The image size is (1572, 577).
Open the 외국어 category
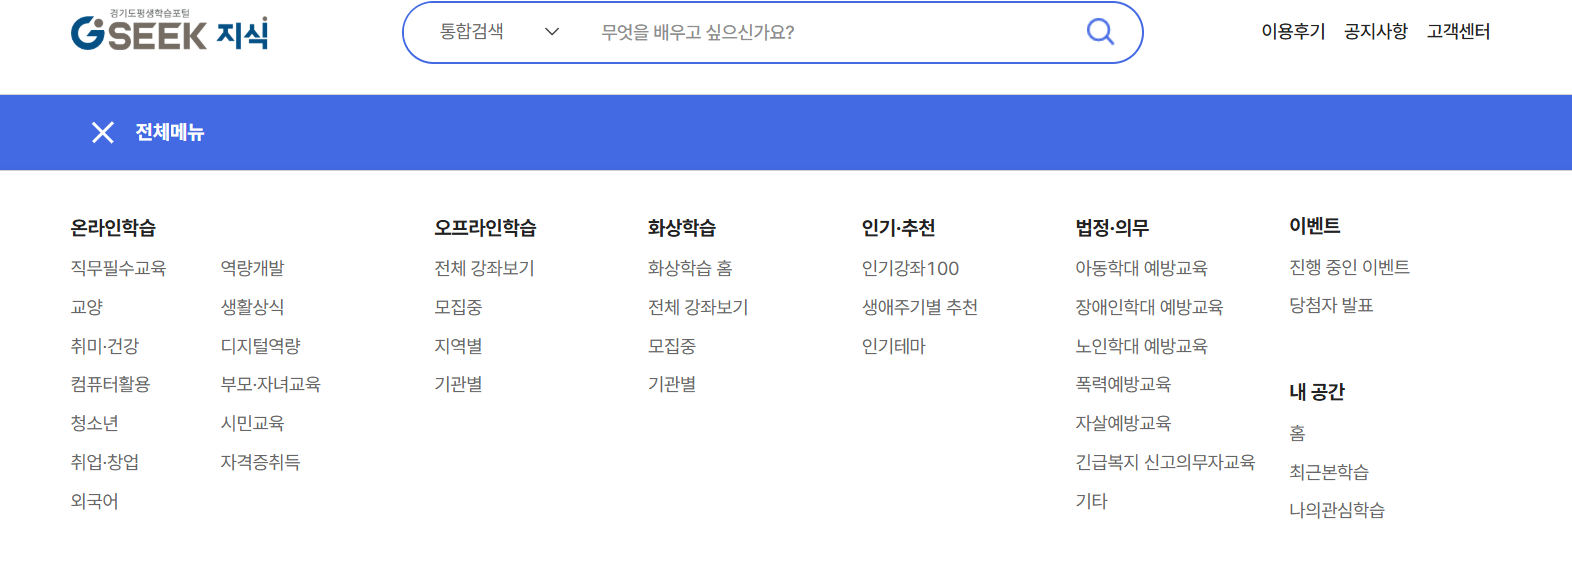[95, 501]
